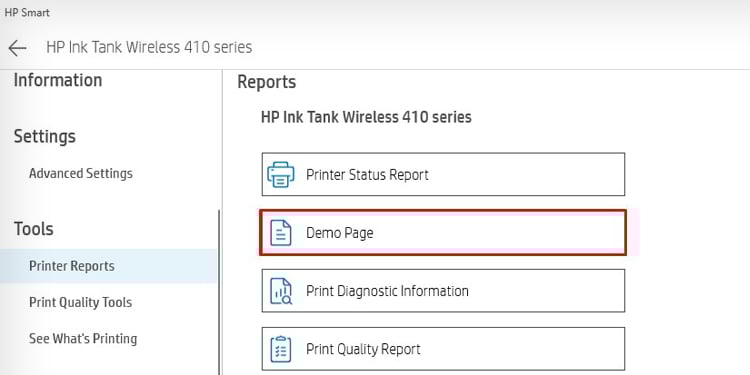The image size is (750, 375).
Task: Click the printer icon beside Printer Status Report
Action: (281, 175)
